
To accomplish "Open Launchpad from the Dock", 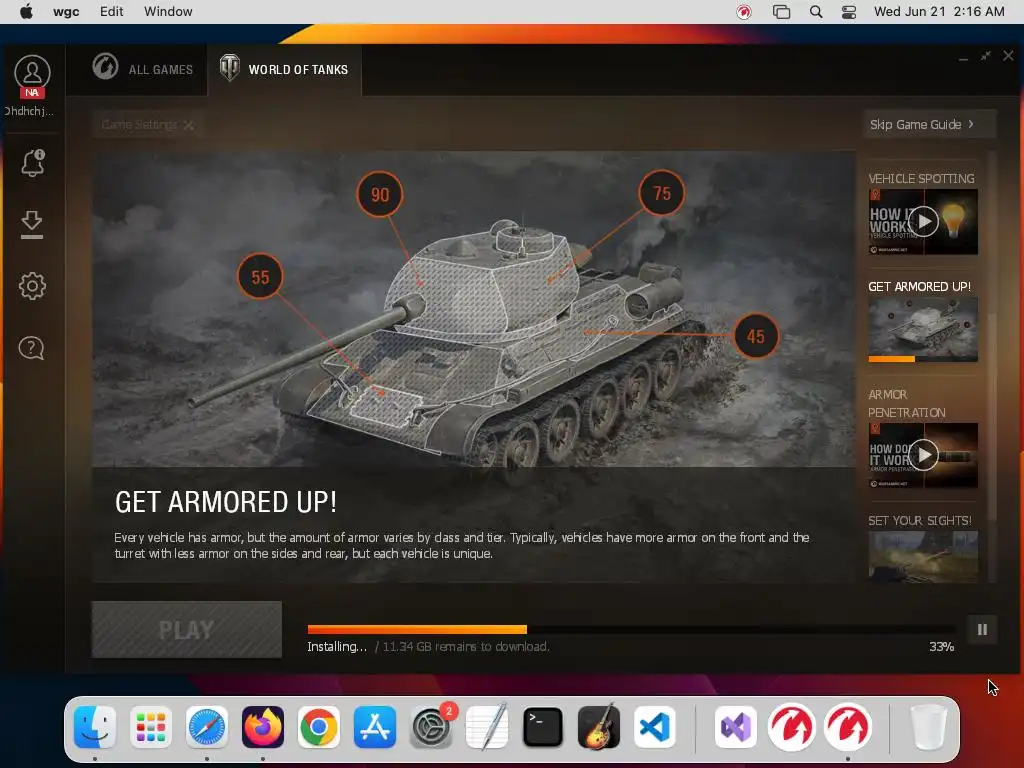I will click(x=151, y=727).
